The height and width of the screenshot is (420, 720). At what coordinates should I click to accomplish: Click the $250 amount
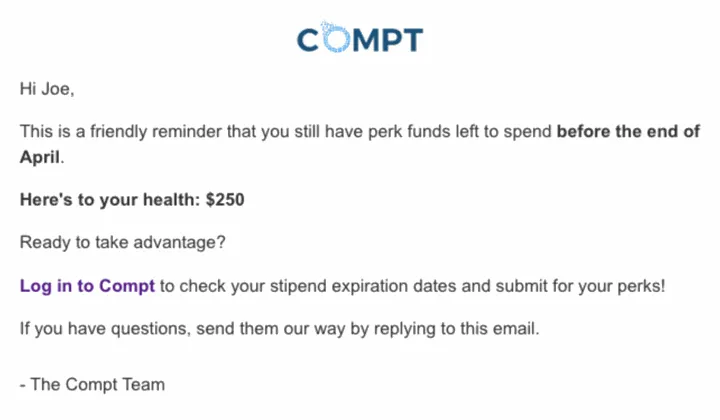[x=225, y=200]
